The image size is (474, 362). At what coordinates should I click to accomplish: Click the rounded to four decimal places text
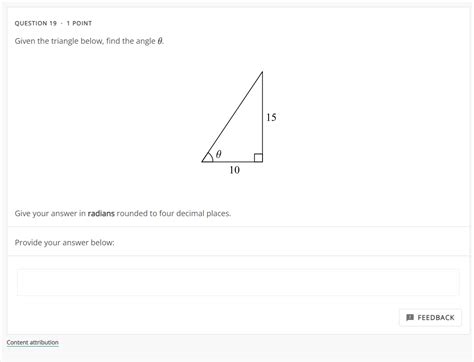click(173, 213)
